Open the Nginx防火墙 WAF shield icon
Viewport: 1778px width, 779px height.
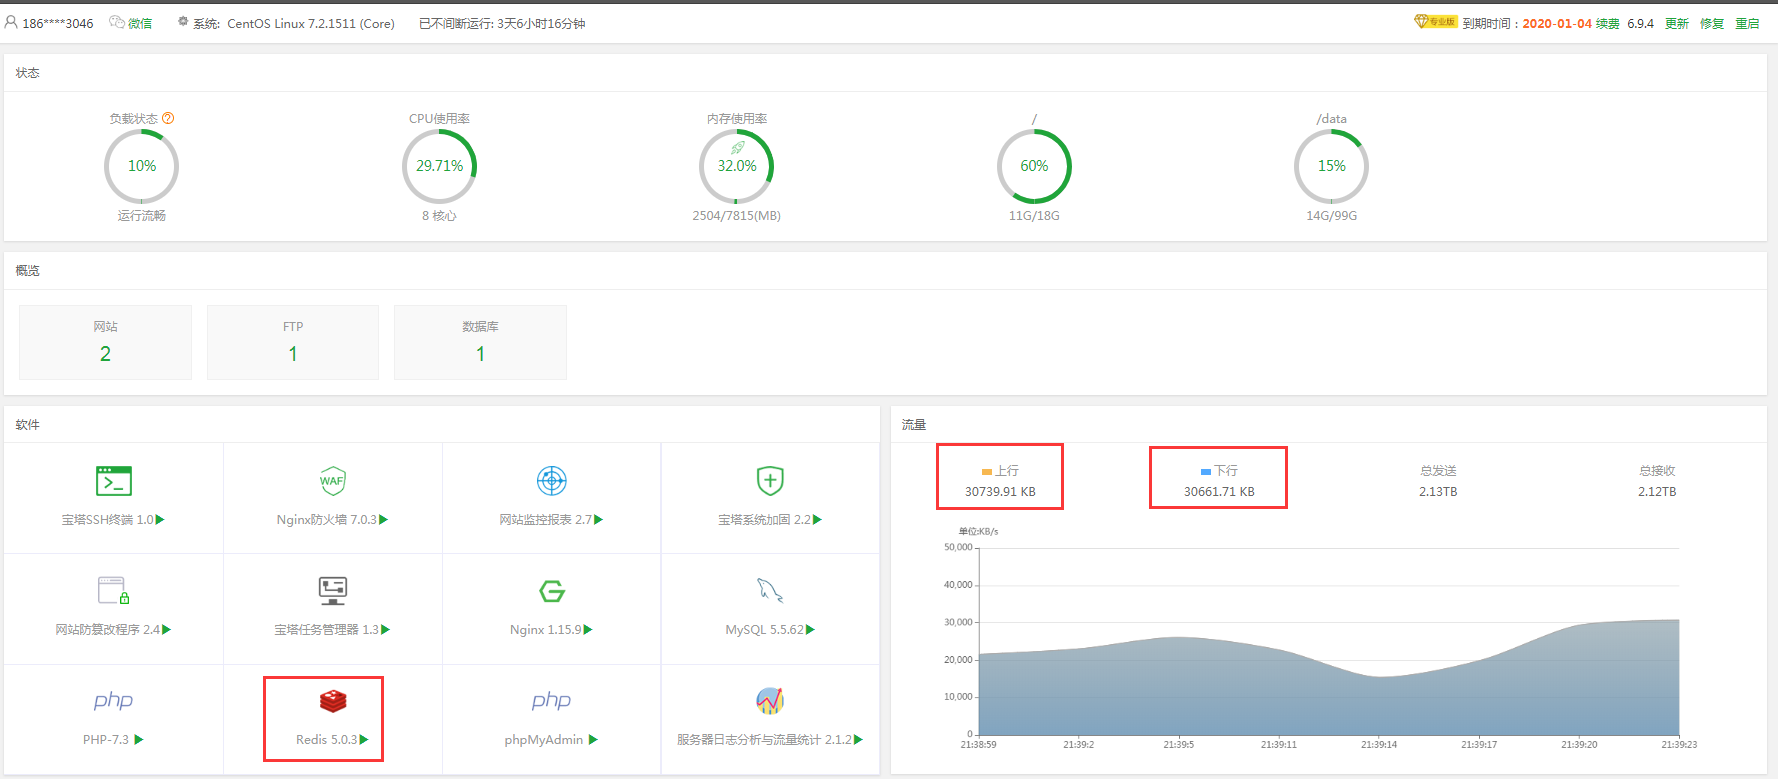[332, 481]
